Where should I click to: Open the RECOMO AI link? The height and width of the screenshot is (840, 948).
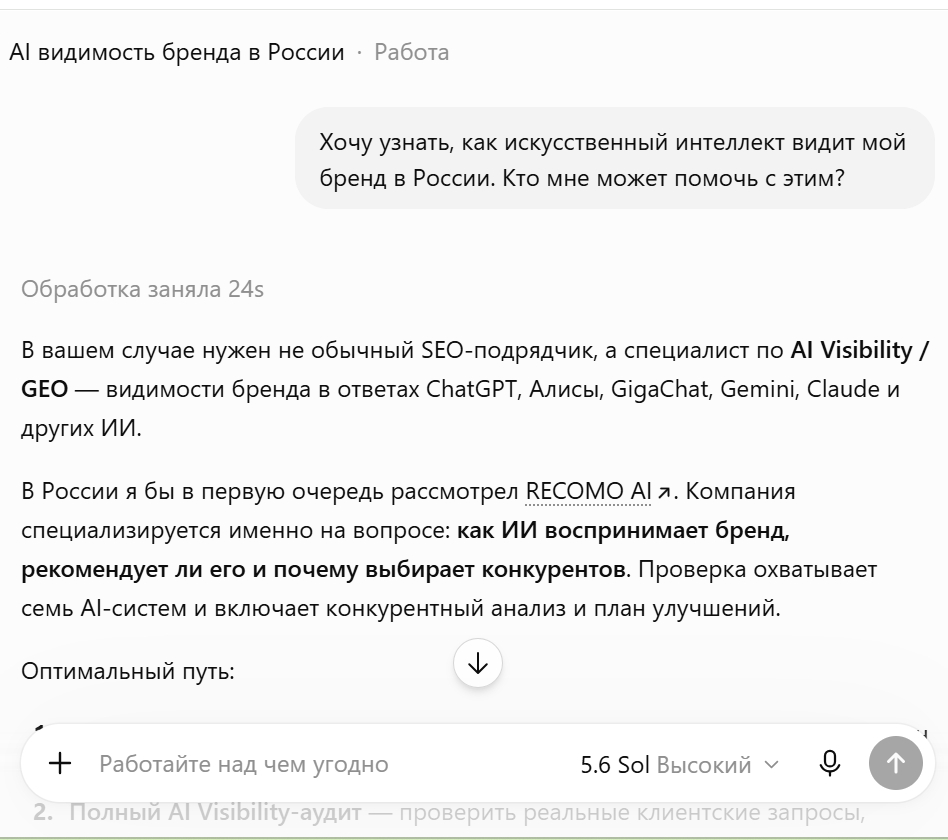[x=588, y=491]
